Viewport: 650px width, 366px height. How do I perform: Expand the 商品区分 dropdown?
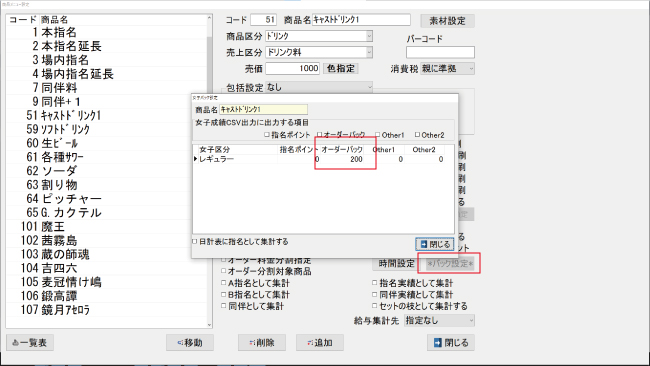pos(369,36)
